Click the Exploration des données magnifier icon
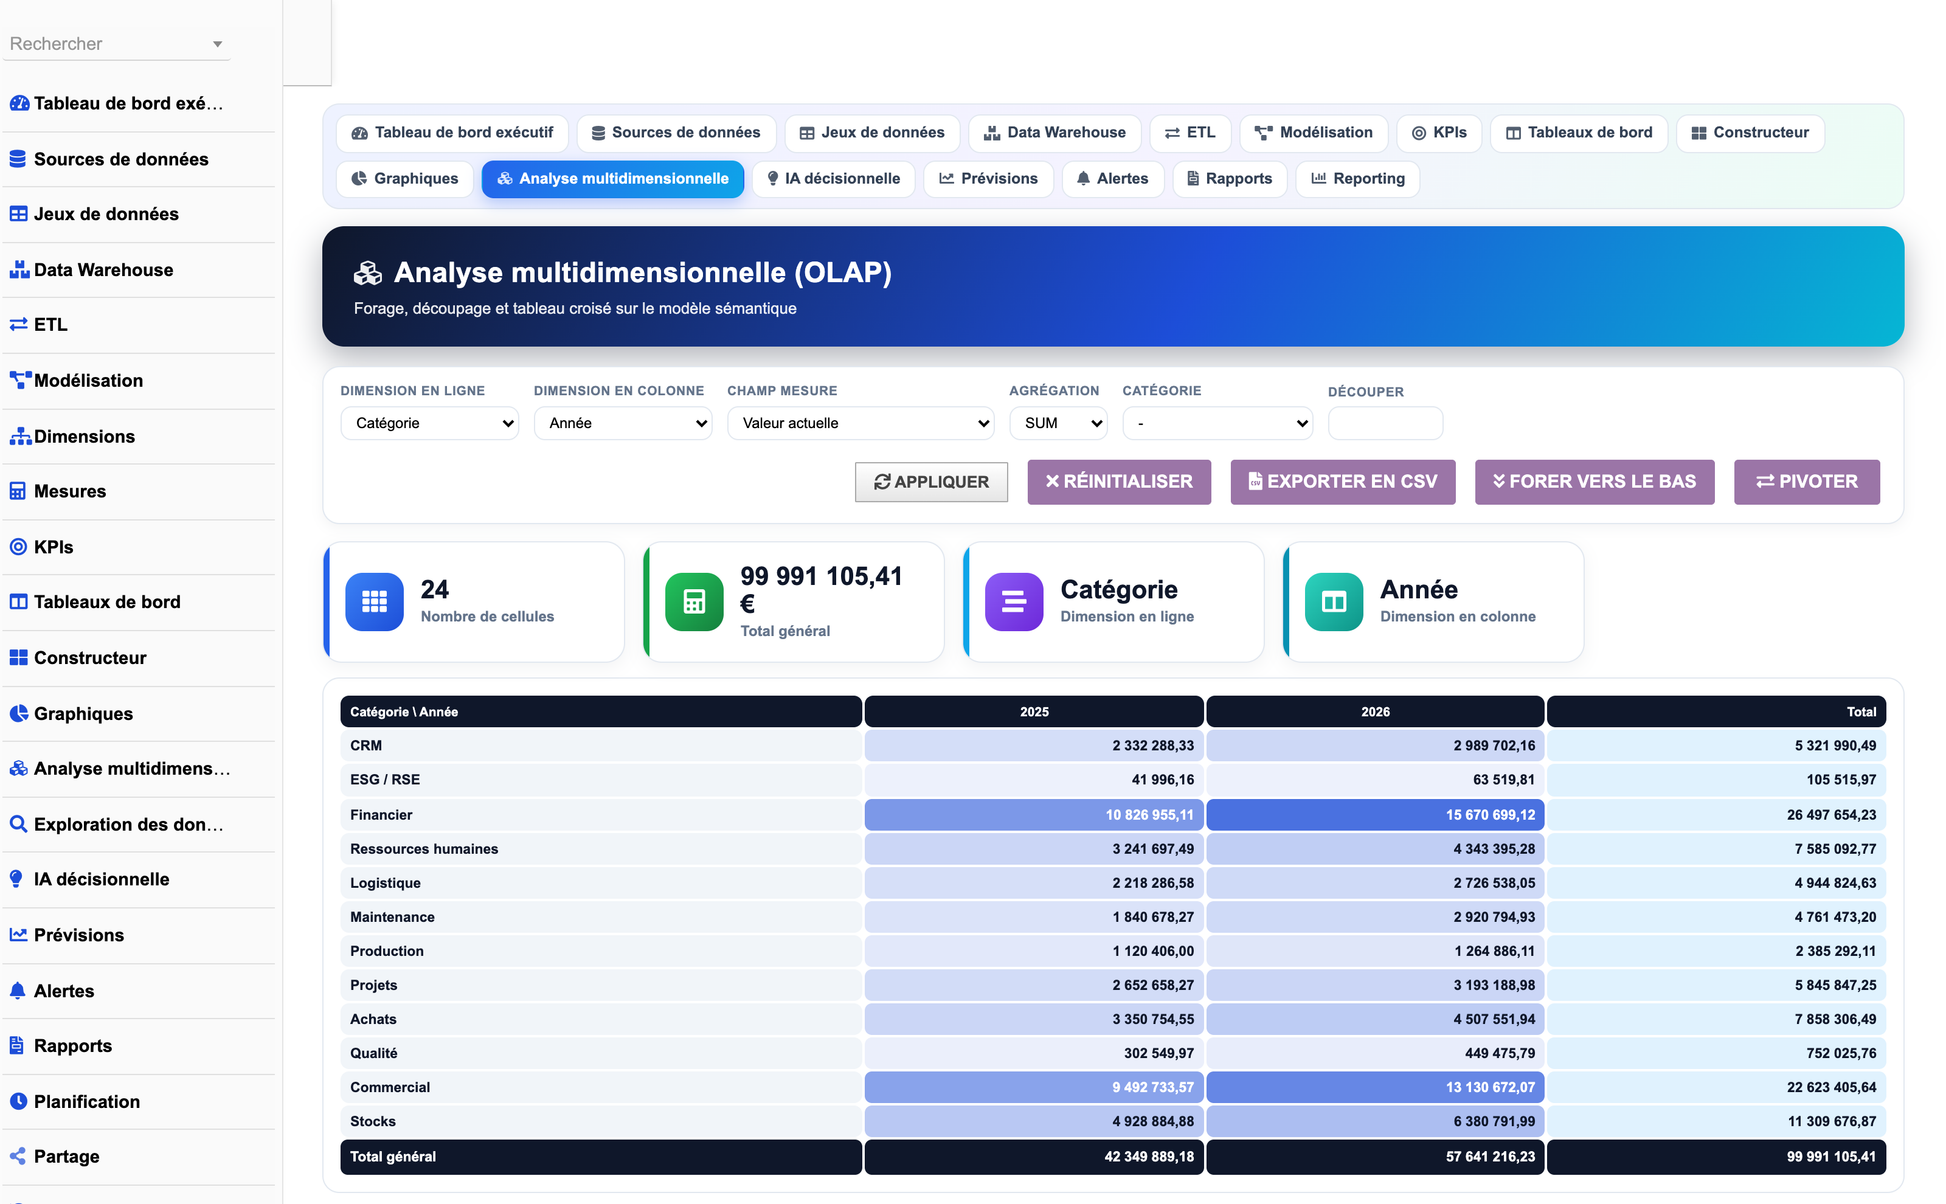 click(18, 824)
